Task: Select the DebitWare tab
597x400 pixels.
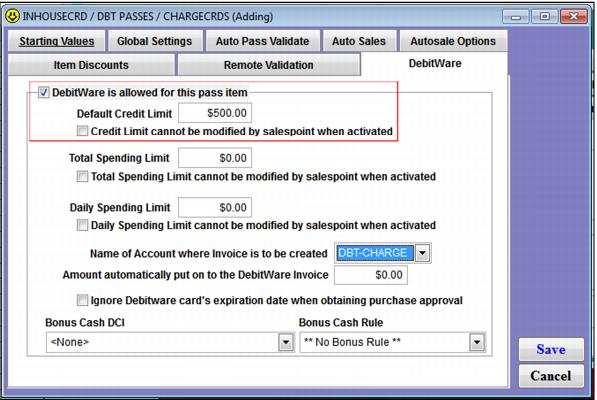Action: 435,64
